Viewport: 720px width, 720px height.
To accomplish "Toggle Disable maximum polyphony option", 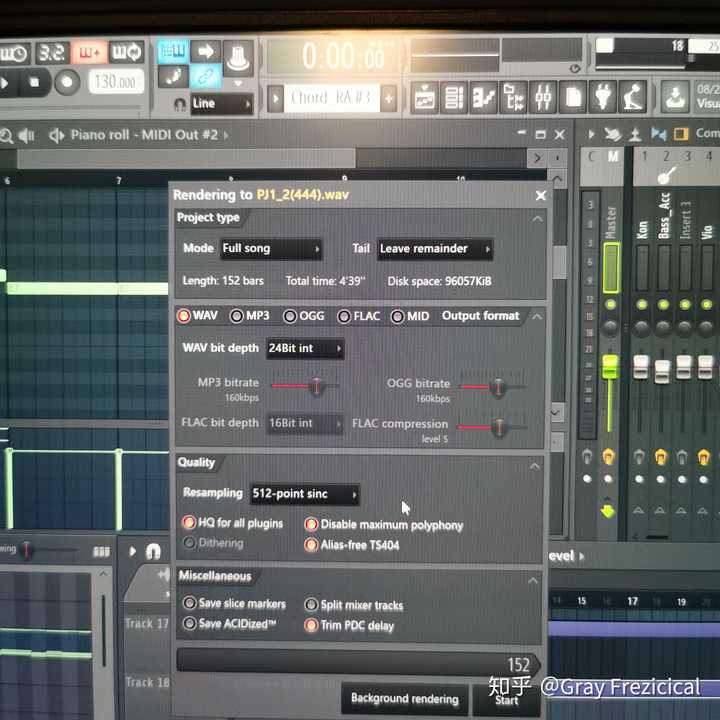I will (384, 525).
